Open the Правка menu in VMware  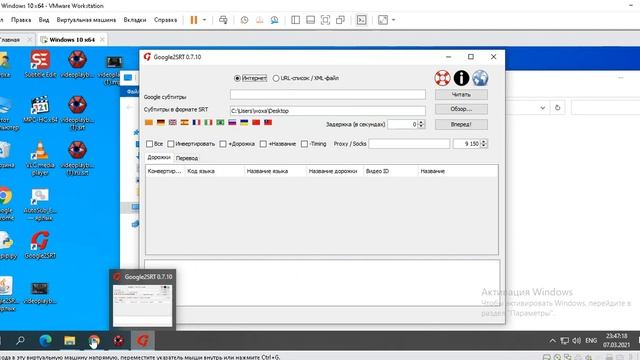(x=21, y=20)
